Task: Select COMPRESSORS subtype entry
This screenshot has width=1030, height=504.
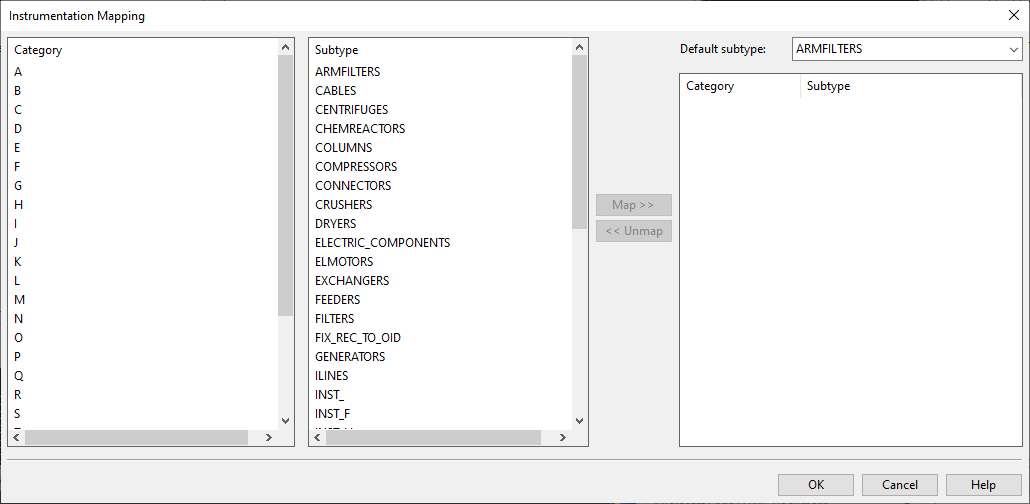Action: [x=355, y=167]
